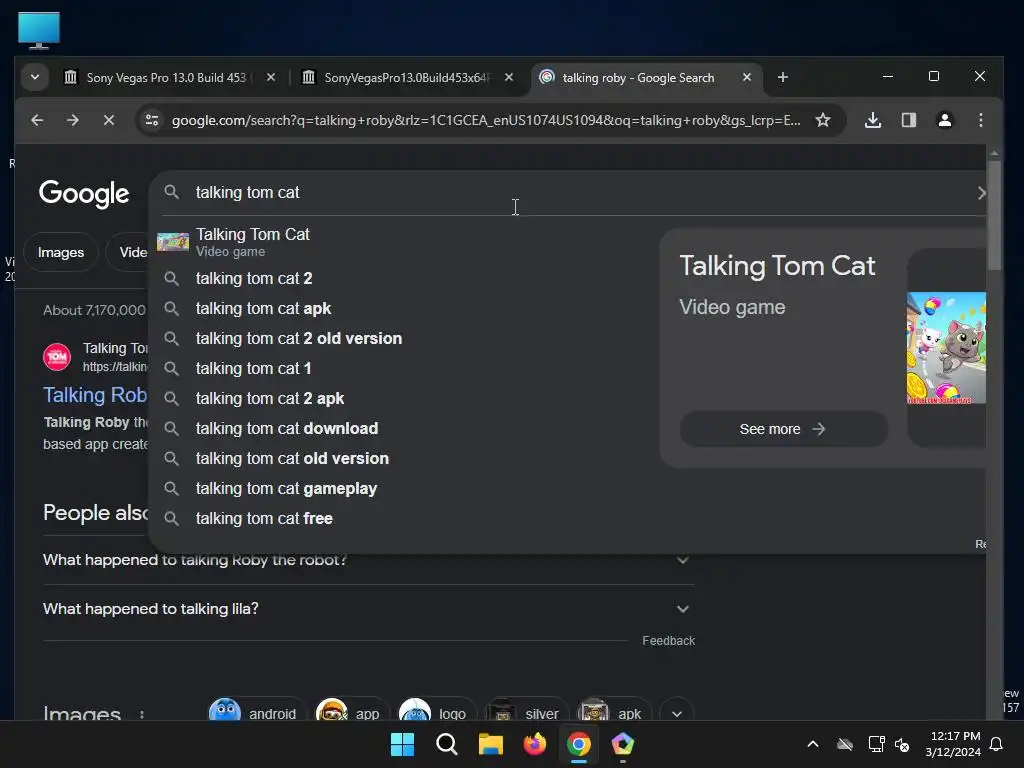Open Images section three-dot options

142,715
